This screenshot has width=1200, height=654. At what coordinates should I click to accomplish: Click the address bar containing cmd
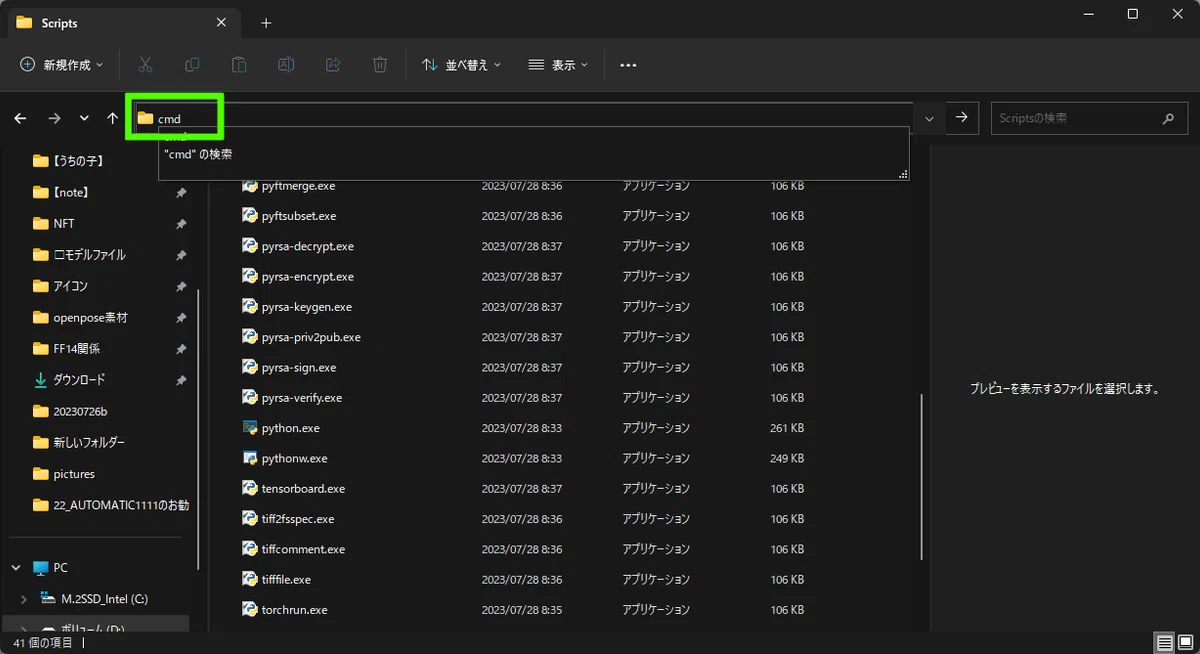523,118
